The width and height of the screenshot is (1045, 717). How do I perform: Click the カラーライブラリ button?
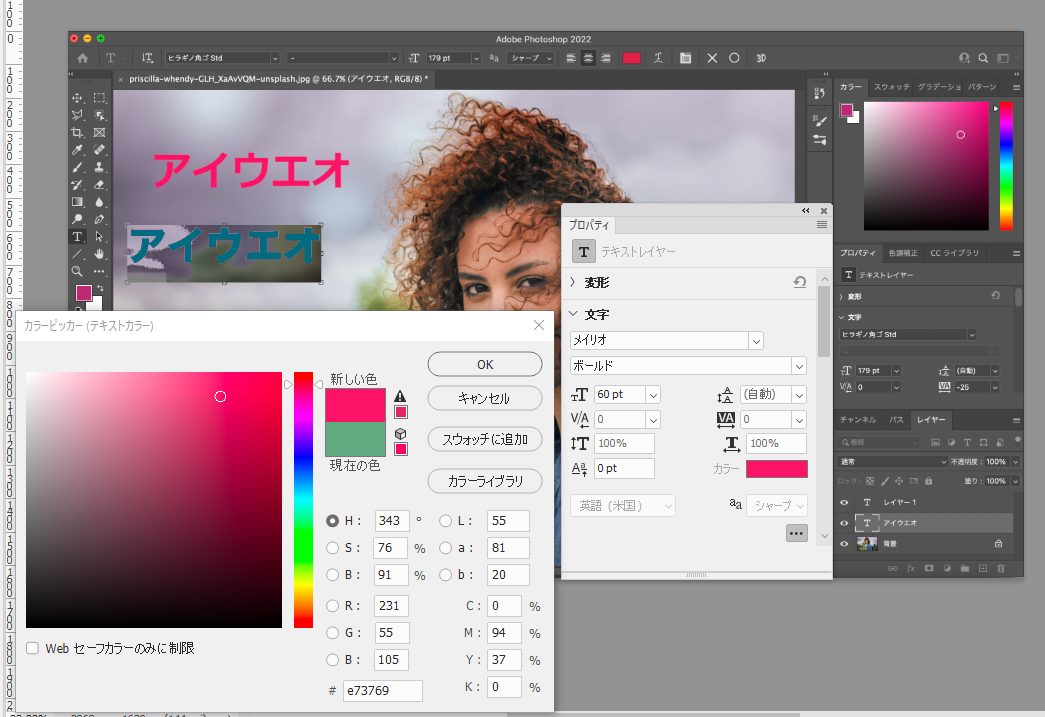click(x=485, y=481)
